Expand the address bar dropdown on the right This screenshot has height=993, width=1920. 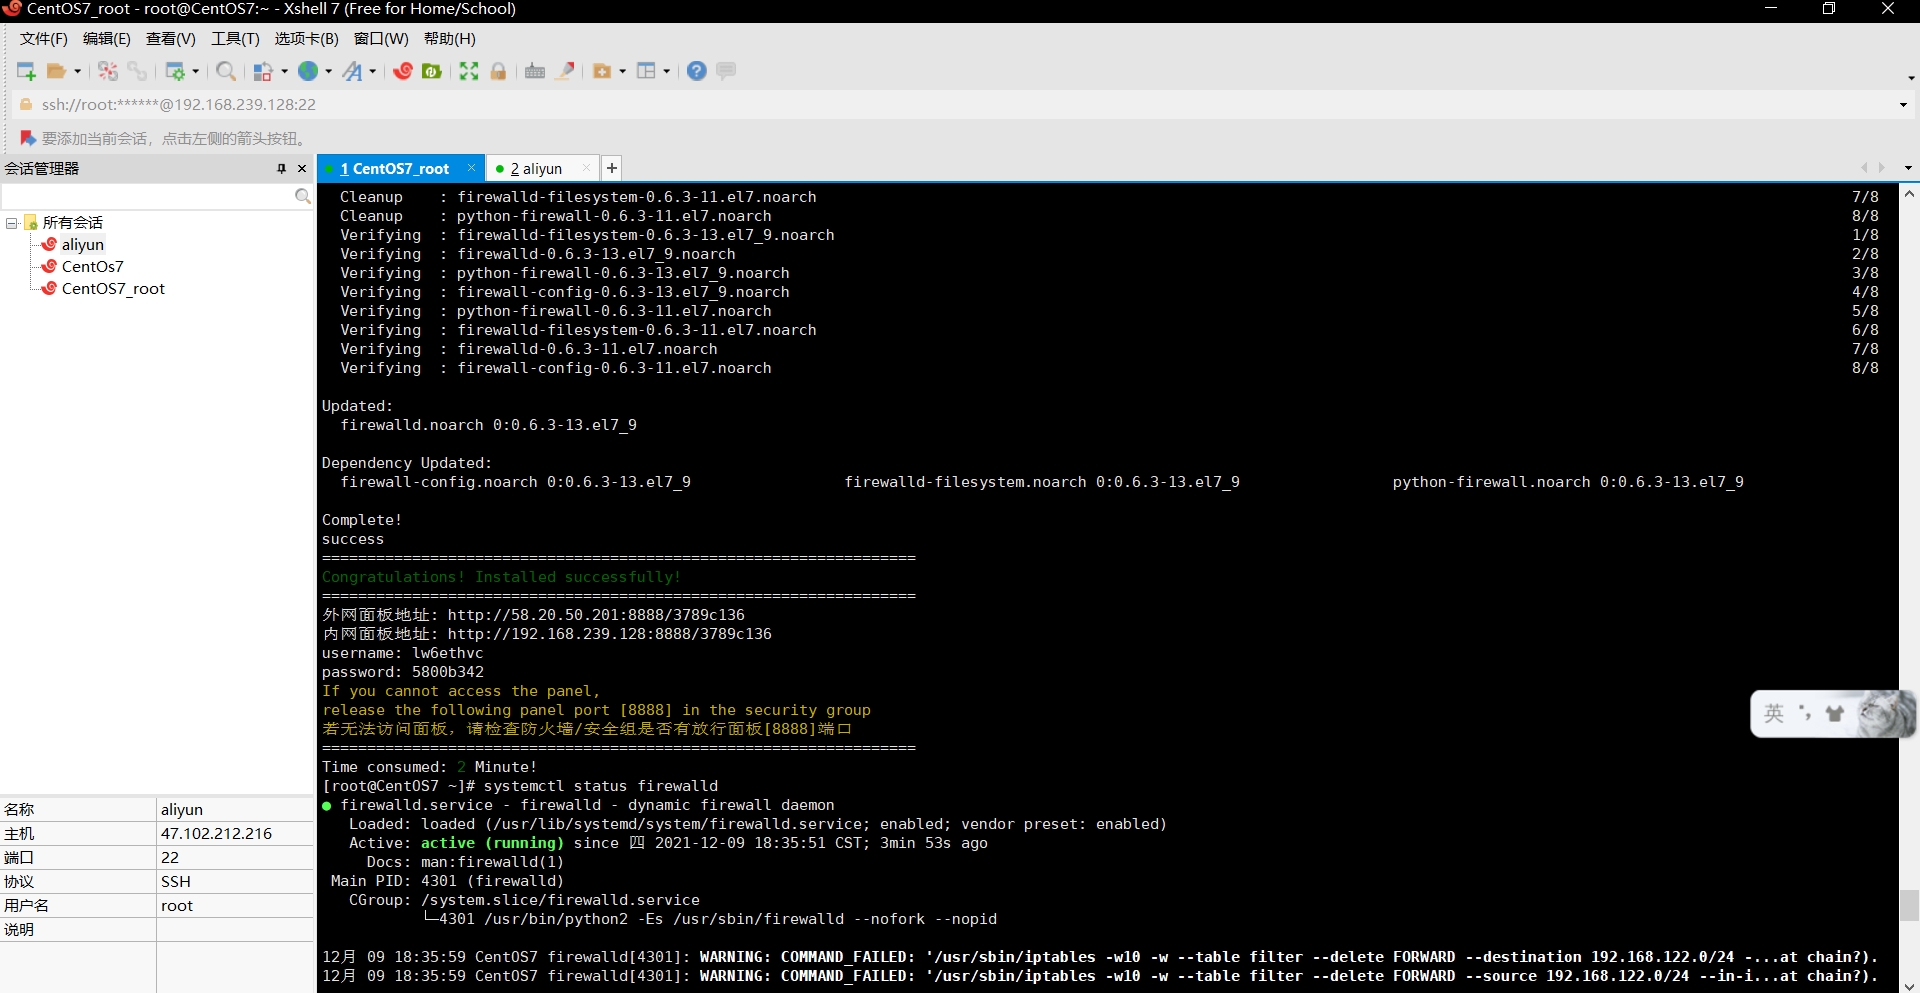click(1902, 104)
